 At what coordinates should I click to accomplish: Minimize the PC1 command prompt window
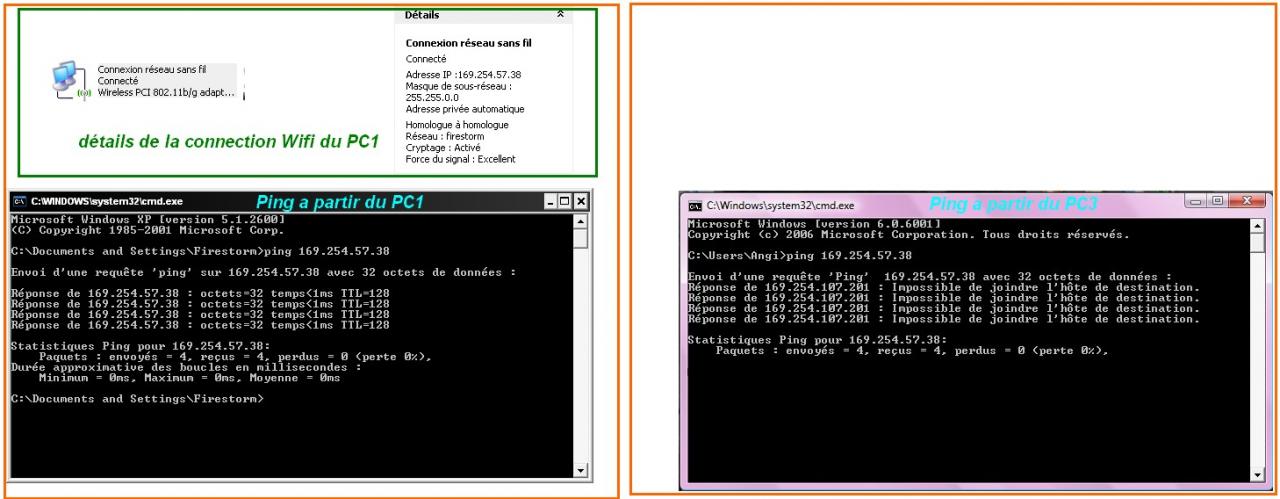pyautogui.click(x=550, y=201)
